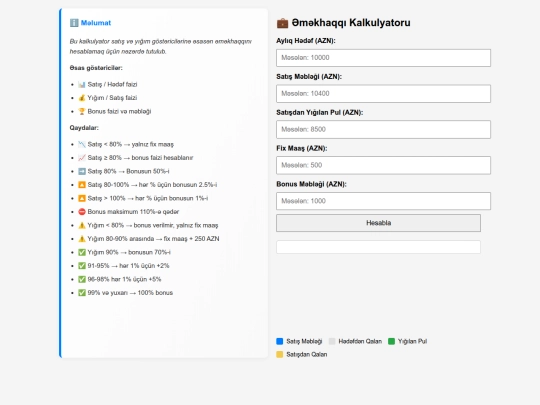Click the yellow Satışdan Qalan legend swatch
The height and width of the screenshot is (405, 540).
coord(280,354)
